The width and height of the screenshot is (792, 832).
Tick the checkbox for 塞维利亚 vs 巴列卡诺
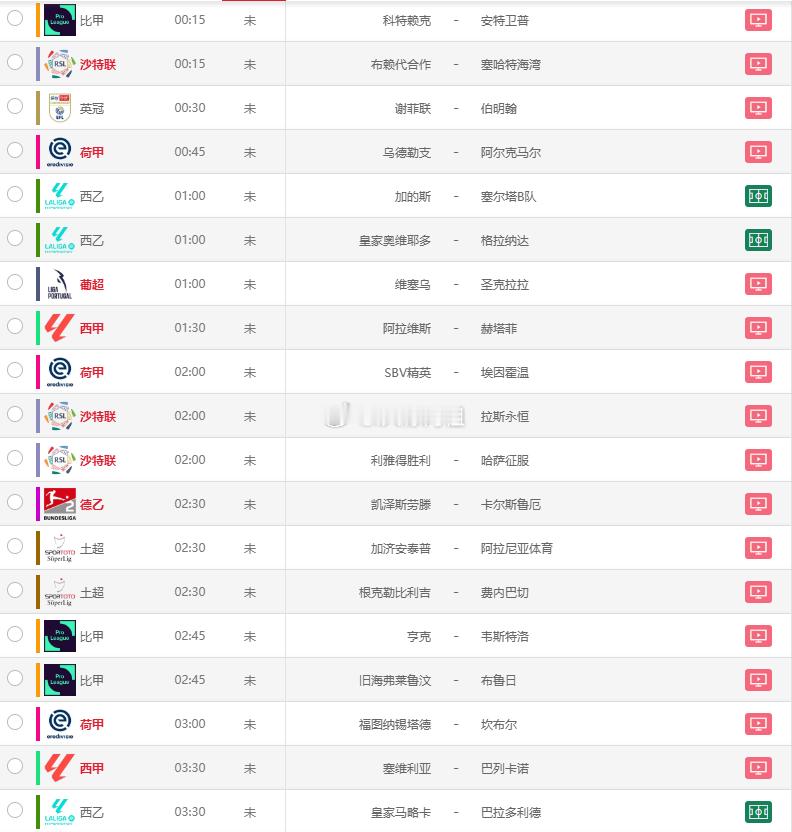point(15,766)
